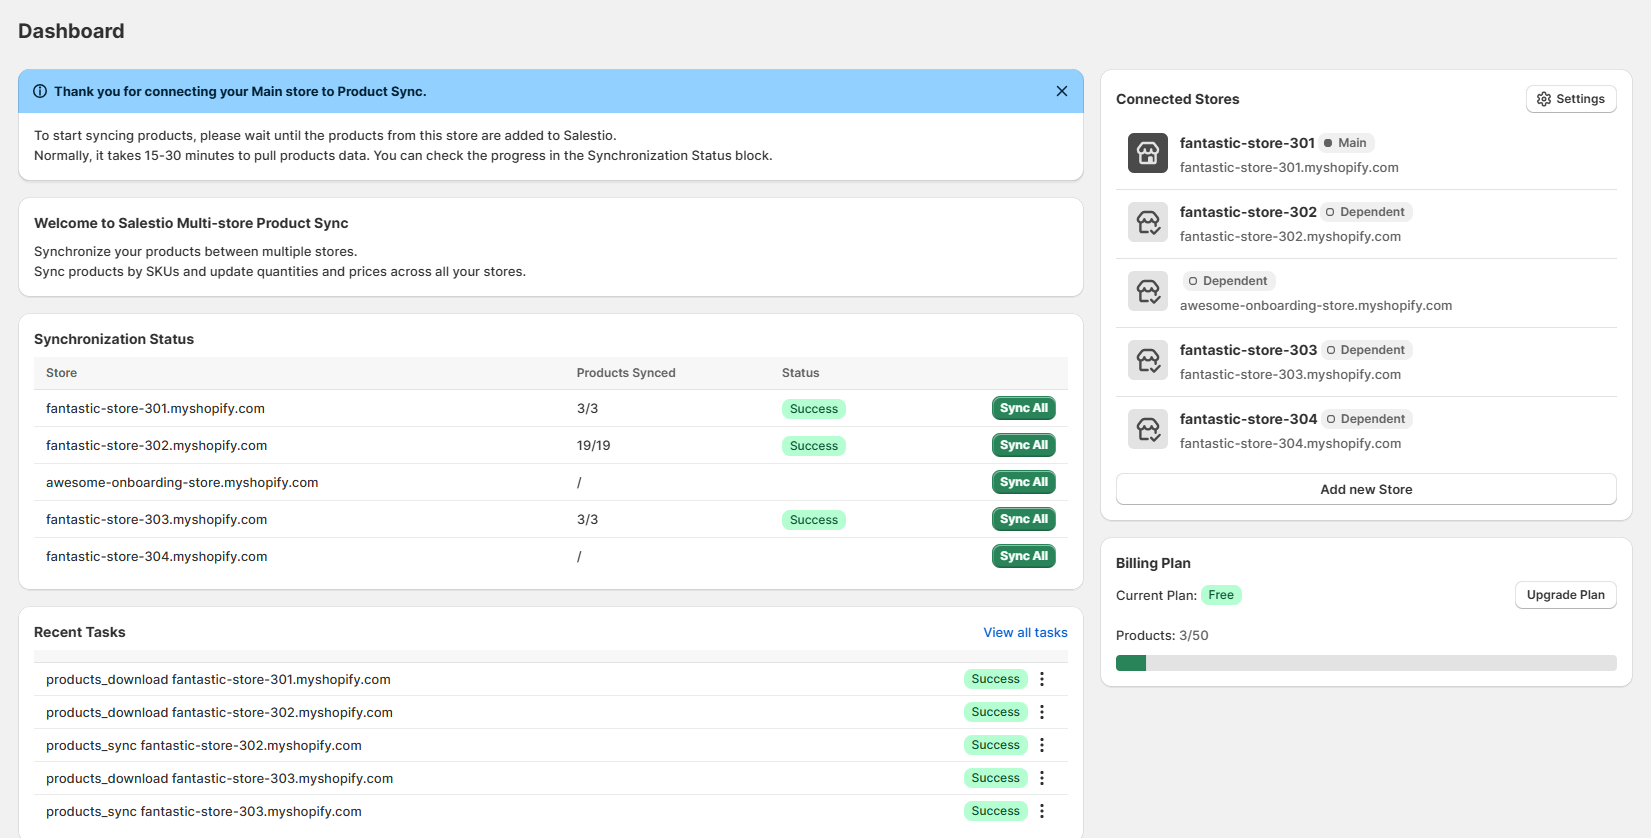Screen dimensions: 1651x838
Task: Click fantastic-store-302.myshopify.com URL in Connected Stores
Action: click(x=1290, y=237)
